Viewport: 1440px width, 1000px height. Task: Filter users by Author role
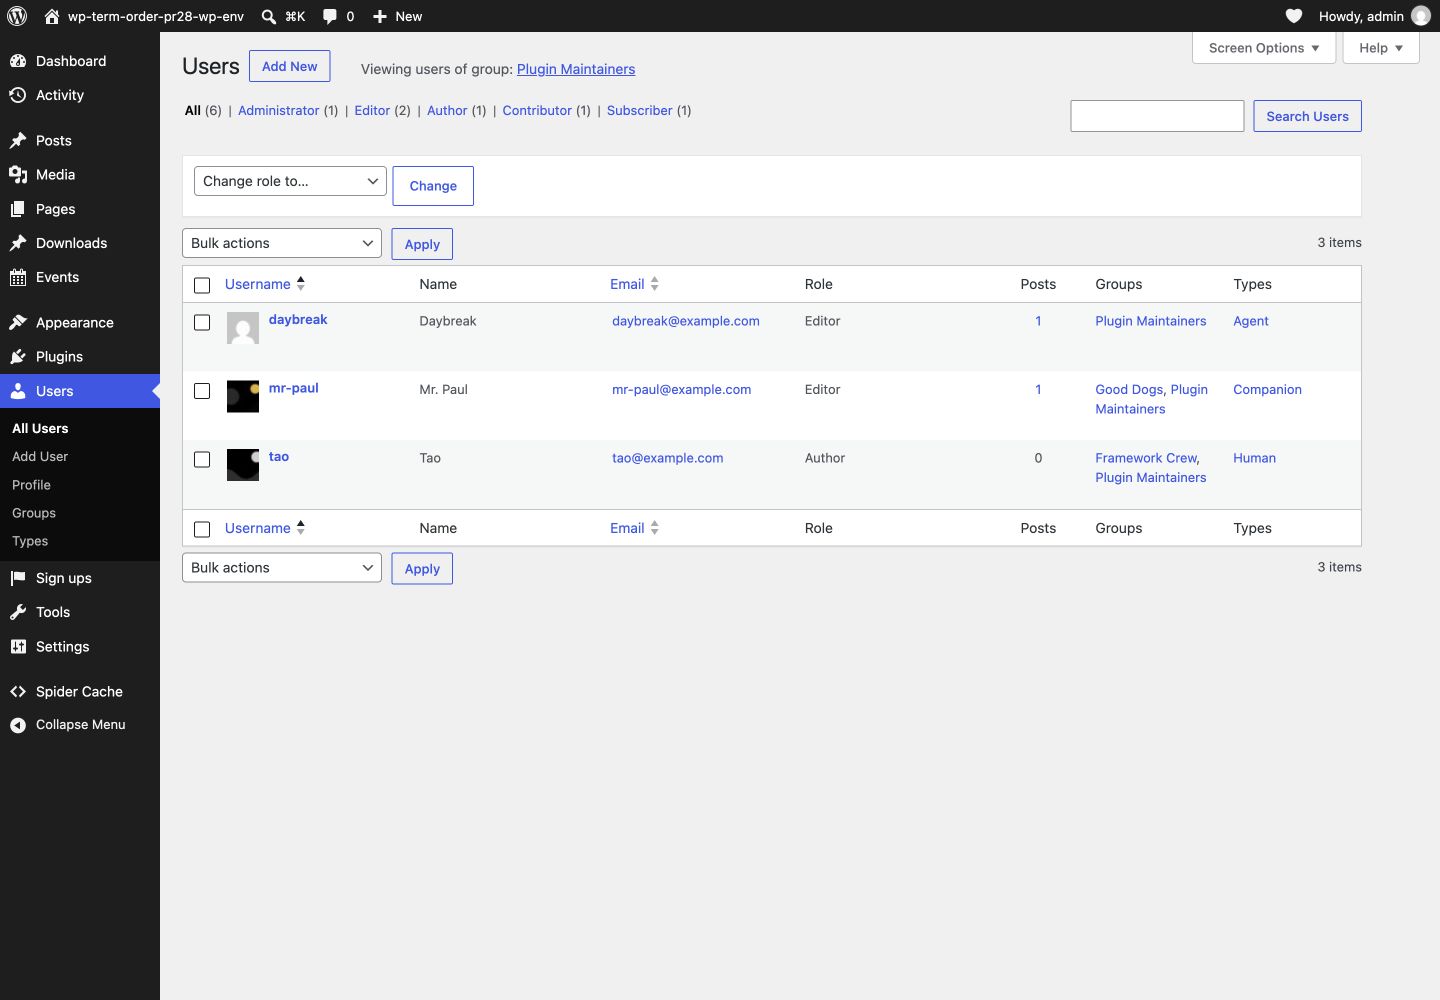(447, 110)
